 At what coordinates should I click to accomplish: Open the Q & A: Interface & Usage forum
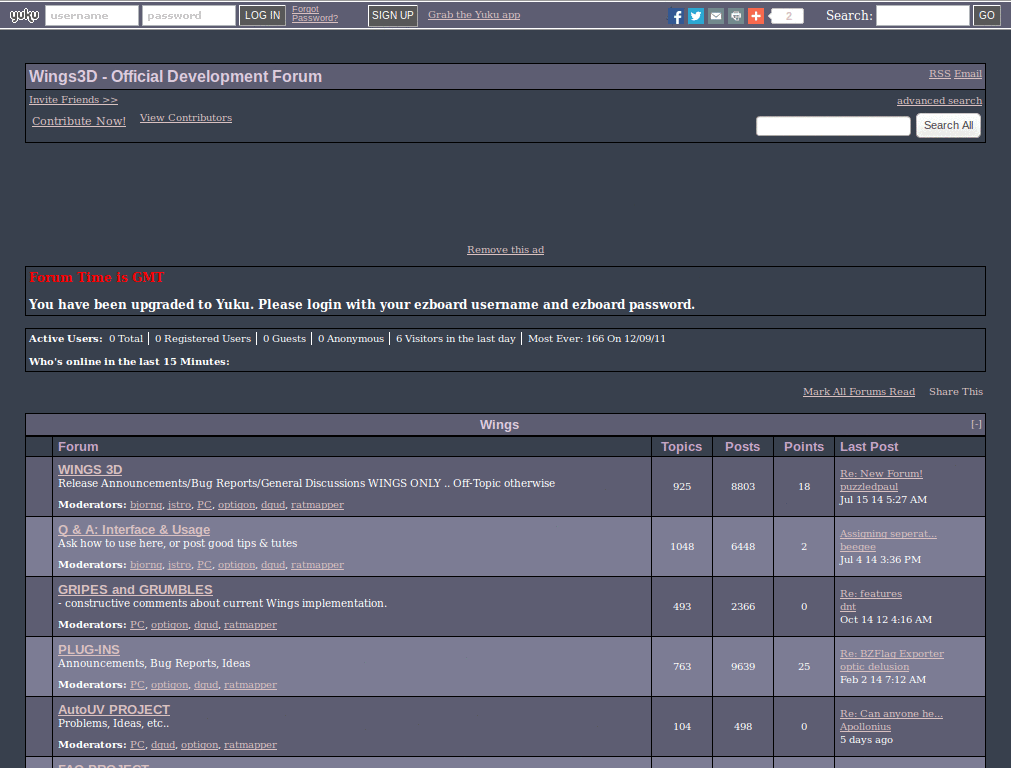(134, 530)
